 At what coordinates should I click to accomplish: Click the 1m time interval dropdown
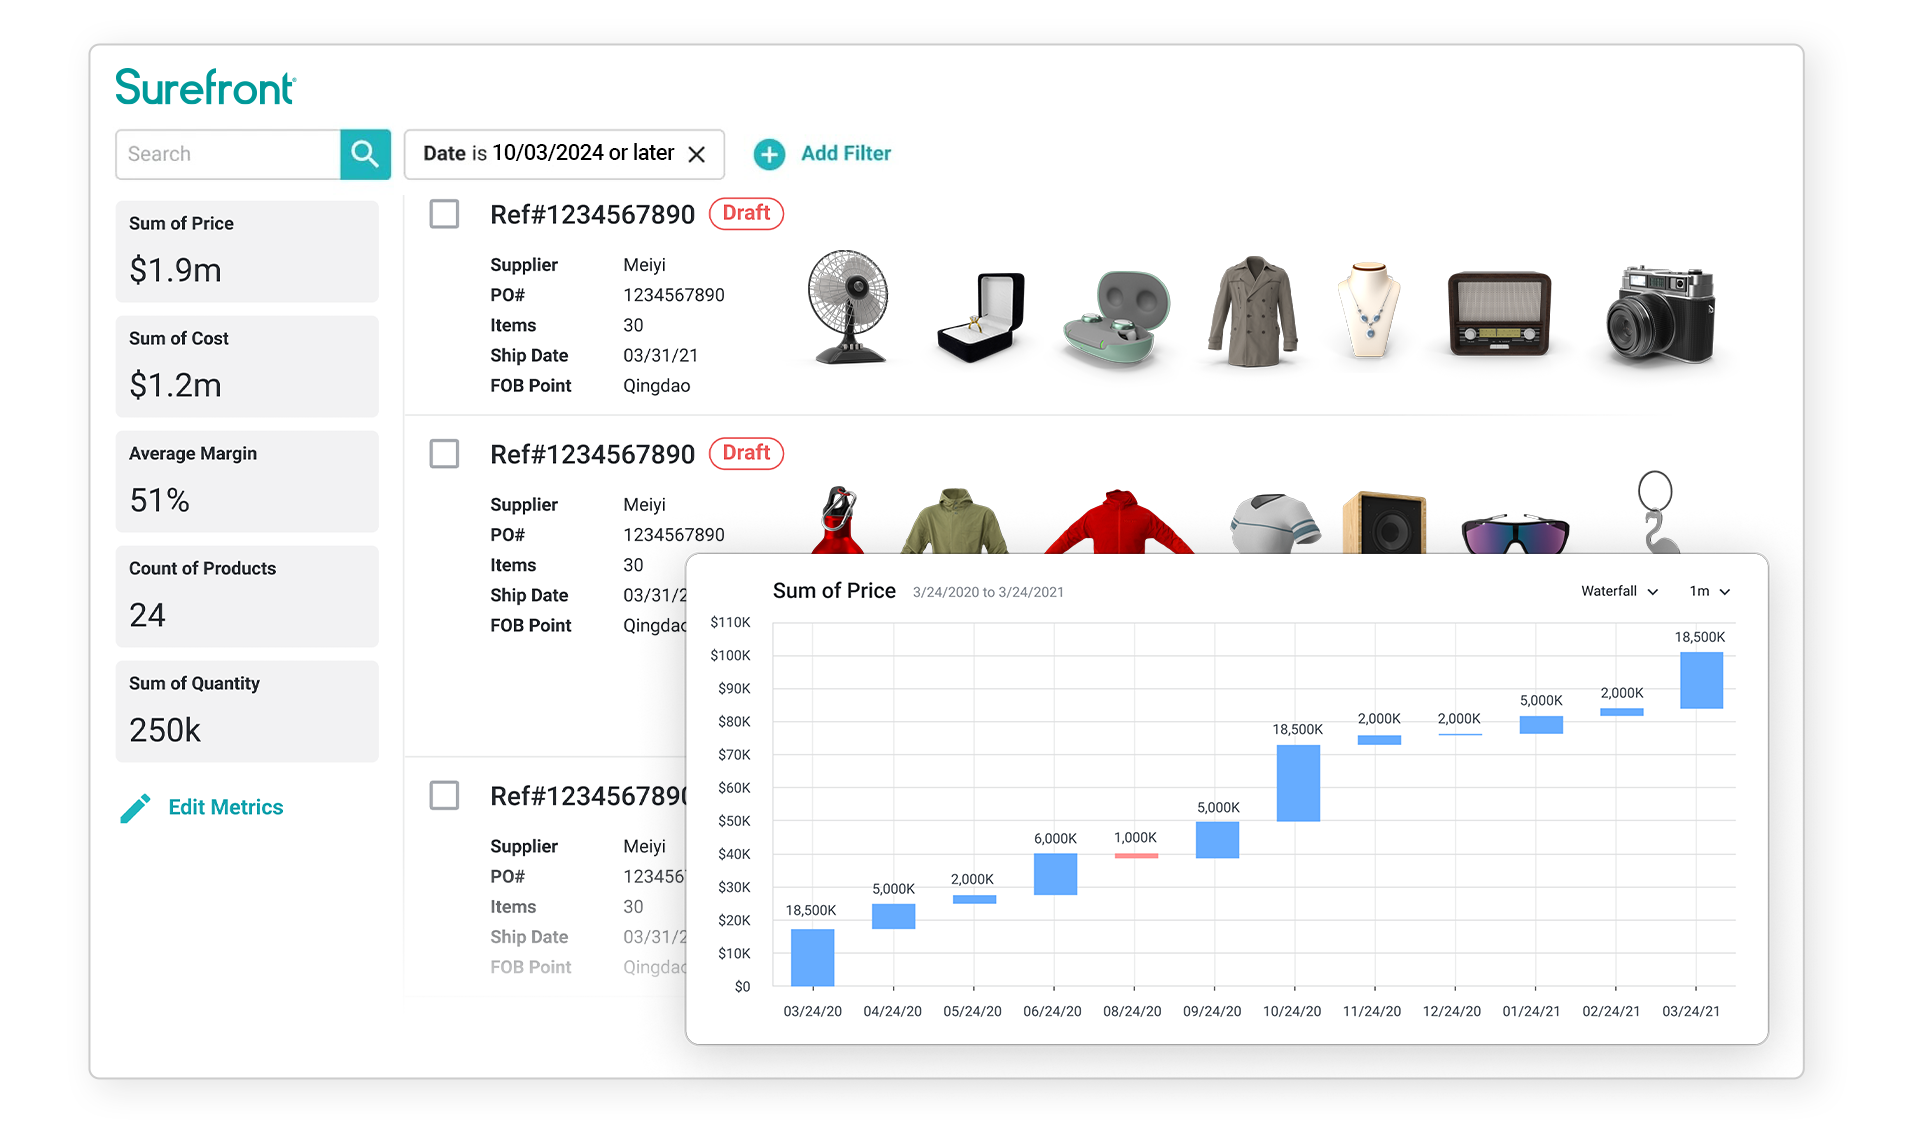point(1709,591)
